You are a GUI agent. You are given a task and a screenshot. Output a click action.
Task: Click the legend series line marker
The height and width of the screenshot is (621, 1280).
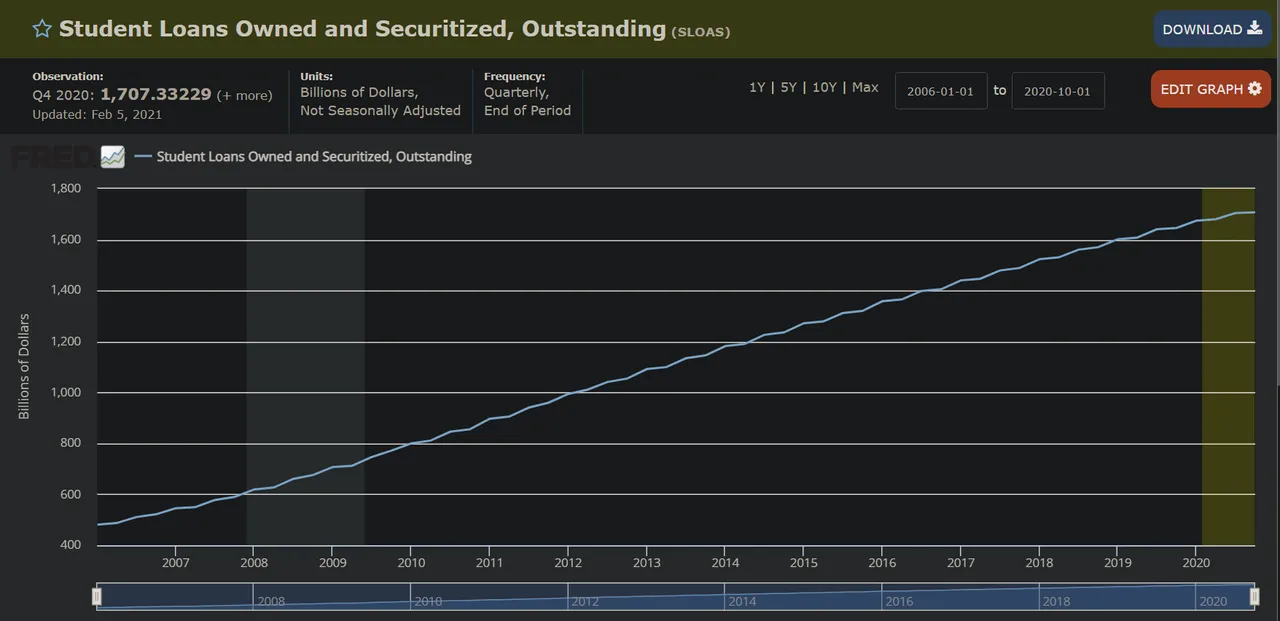pyautogui.click(x=142, y=157)
